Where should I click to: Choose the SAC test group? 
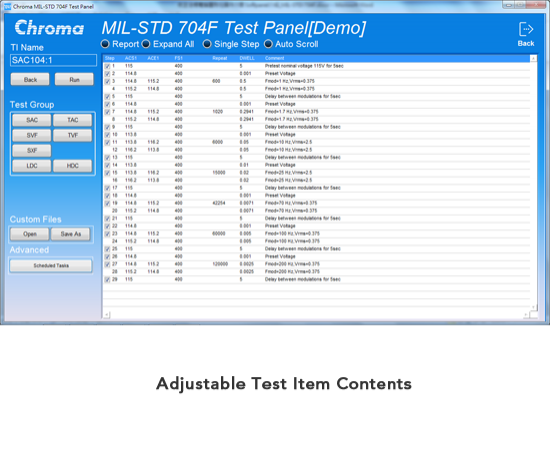coord(32,120)
